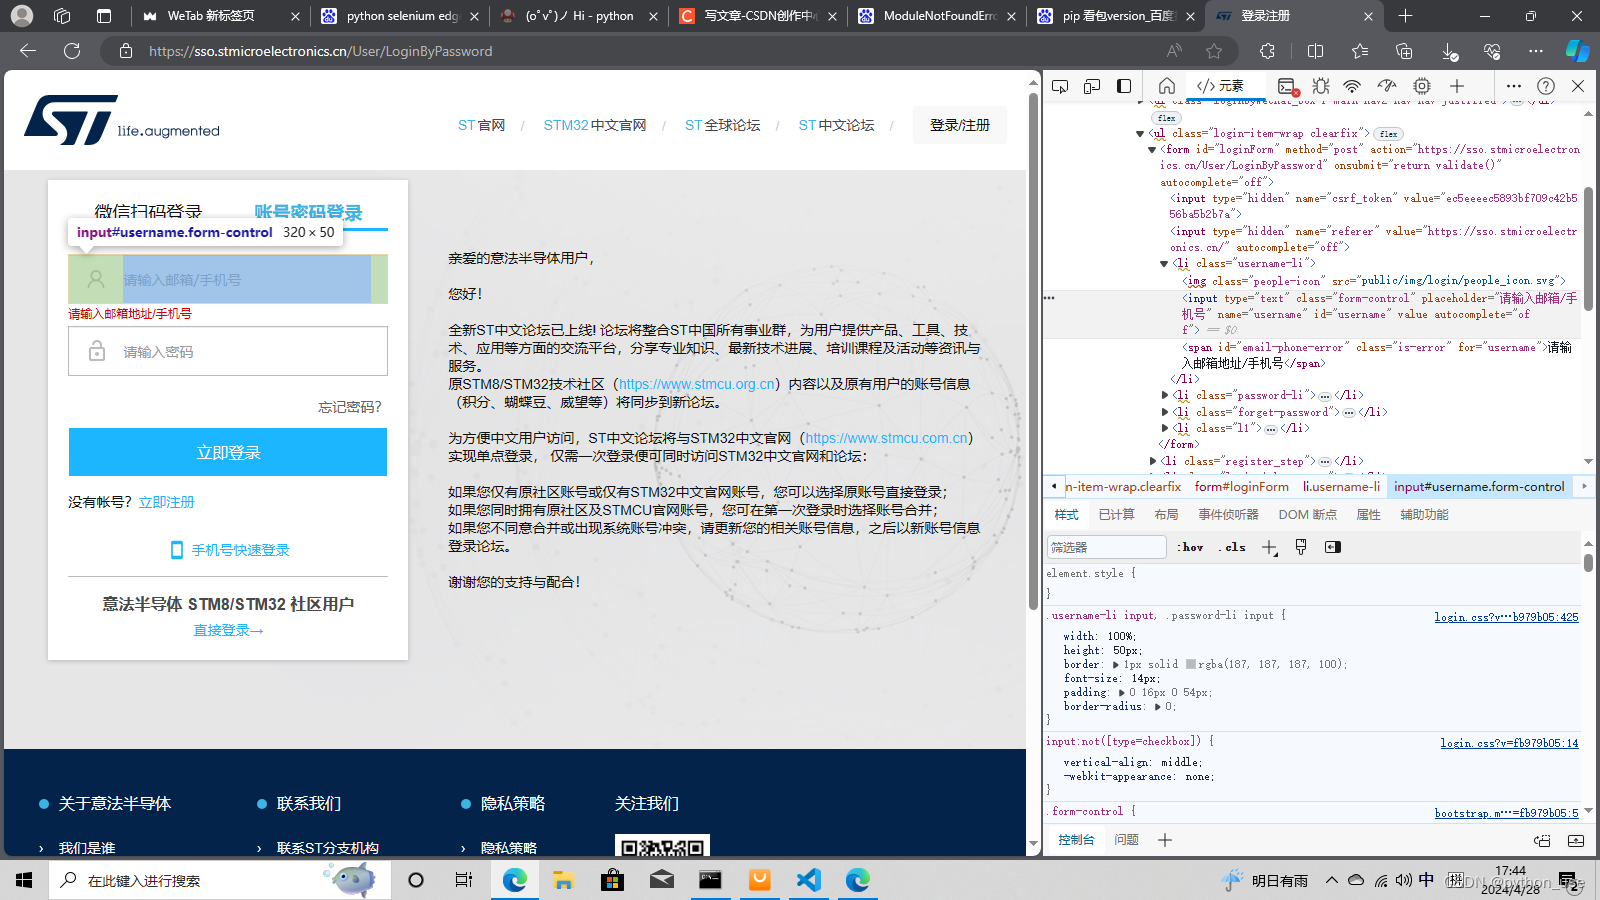
Task: Open 事件侦听器 event listeners tab
Action: pos(1228,515)
